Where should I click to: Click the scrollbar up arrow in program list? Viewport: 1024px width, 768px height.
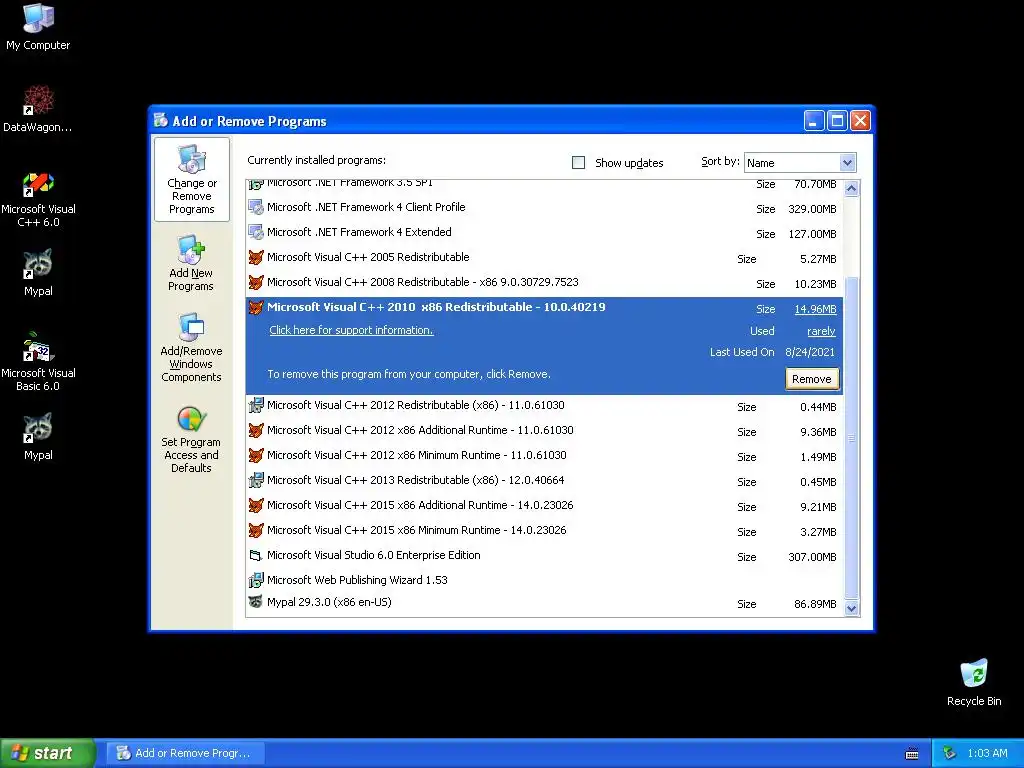851,189
